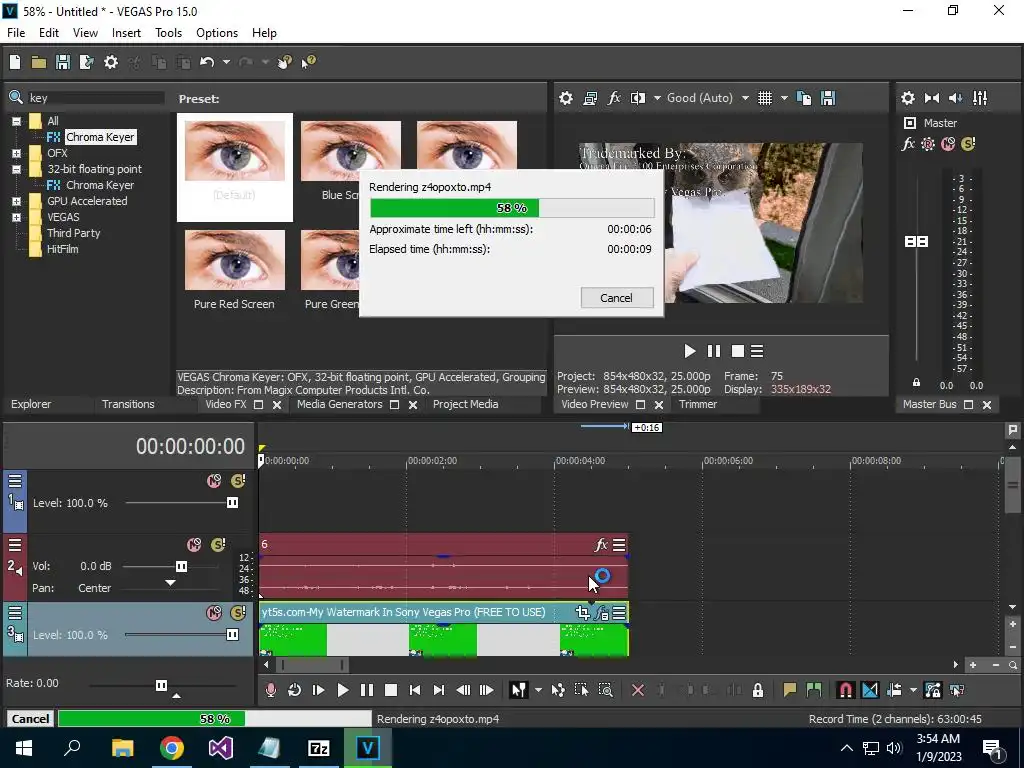1024x768 pixels.
Task: Expand the GPU Accelerated folder
Action: (x=16, y=201)
